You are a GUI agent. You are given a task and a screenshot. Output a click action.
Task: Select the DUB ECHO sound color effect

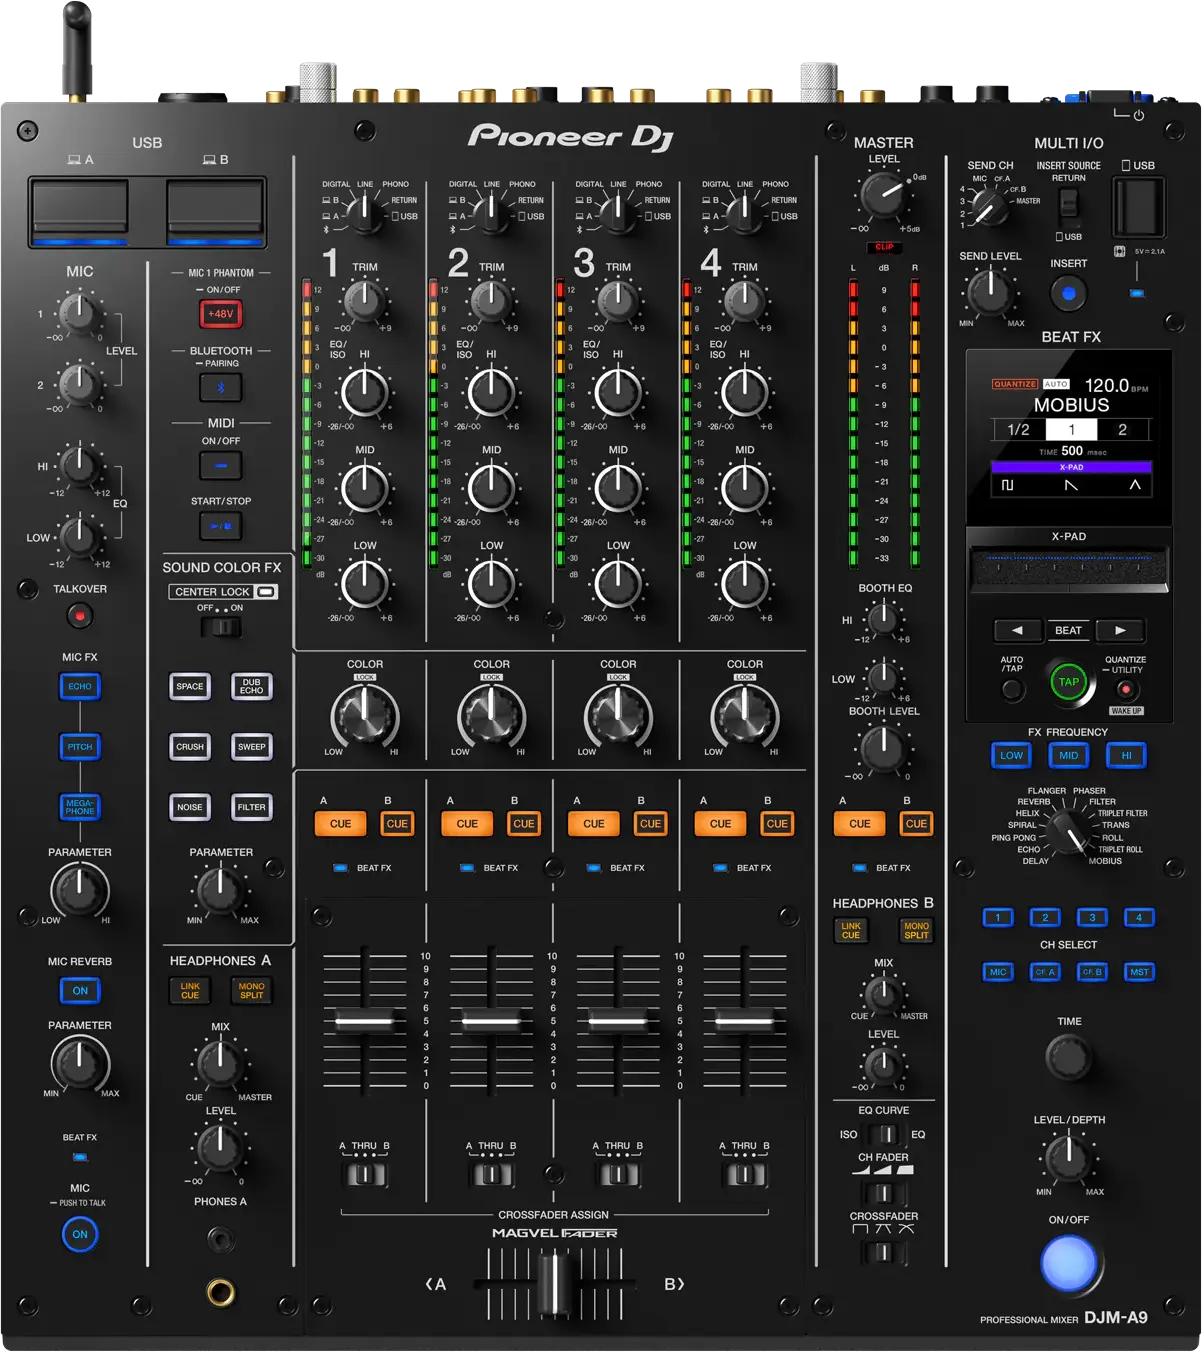252,686
